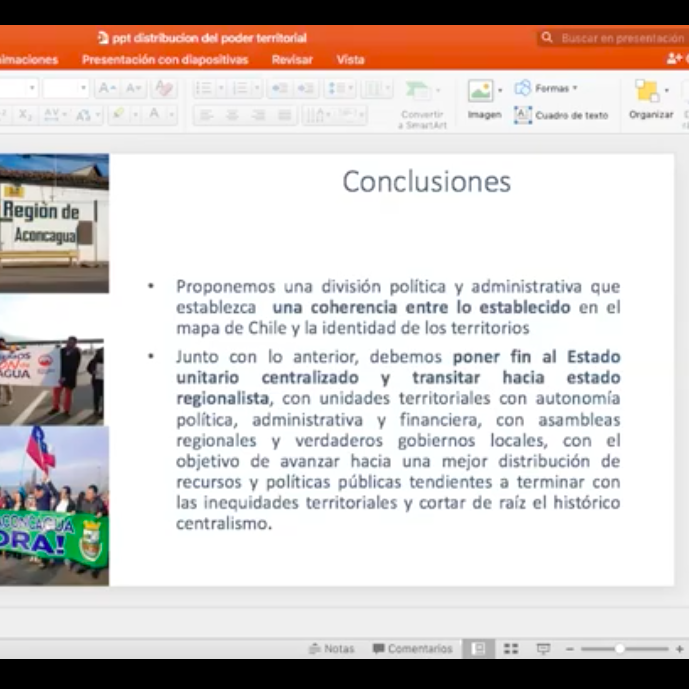This screenshot has height=689, width=689.
Task: Select the Conclusiones slide title
Action: 427,181
